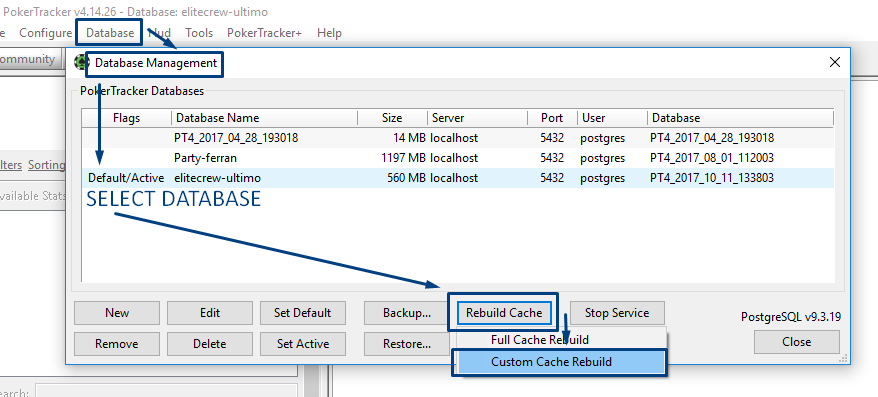Click the Sorting link in main window
This screenshot has width=878, height=397.
46,165
